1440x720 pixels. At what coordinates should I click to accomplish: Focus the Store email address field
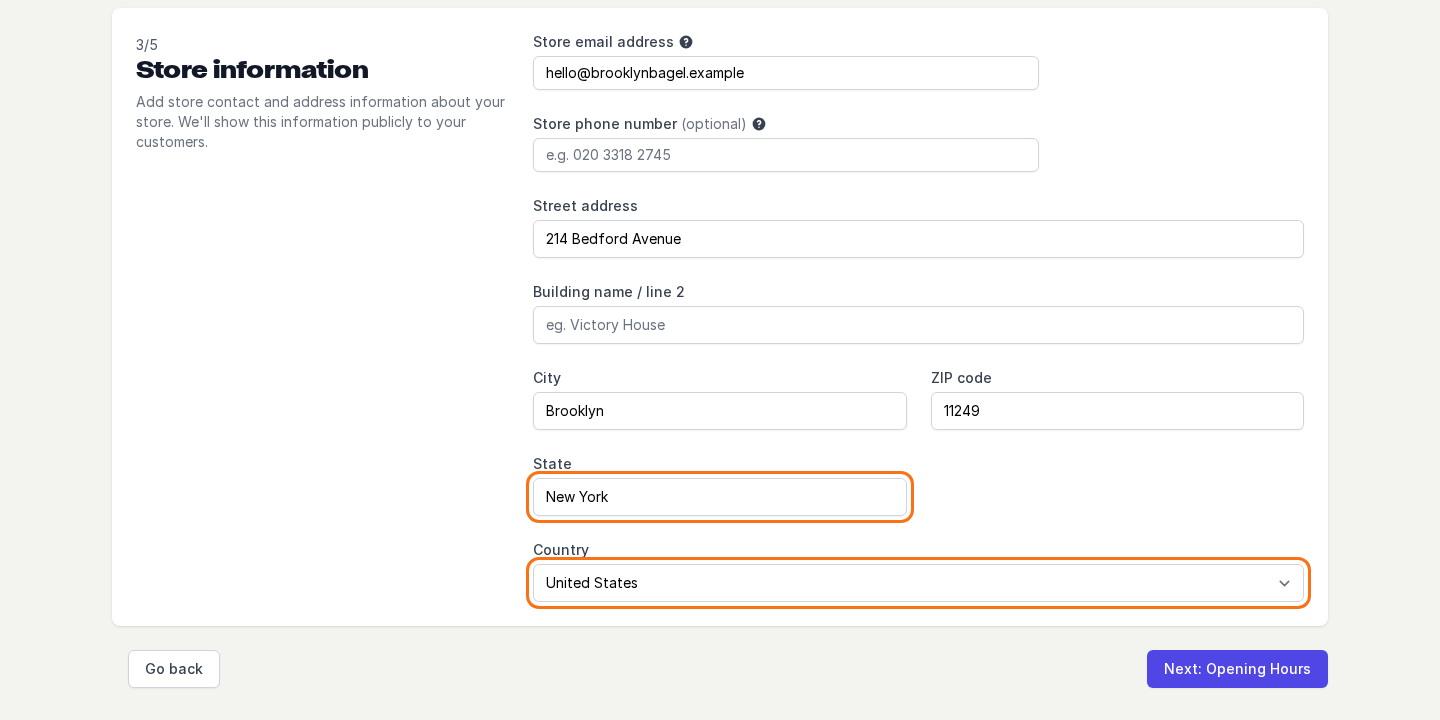pyautogui.click(x=786, y=73)
